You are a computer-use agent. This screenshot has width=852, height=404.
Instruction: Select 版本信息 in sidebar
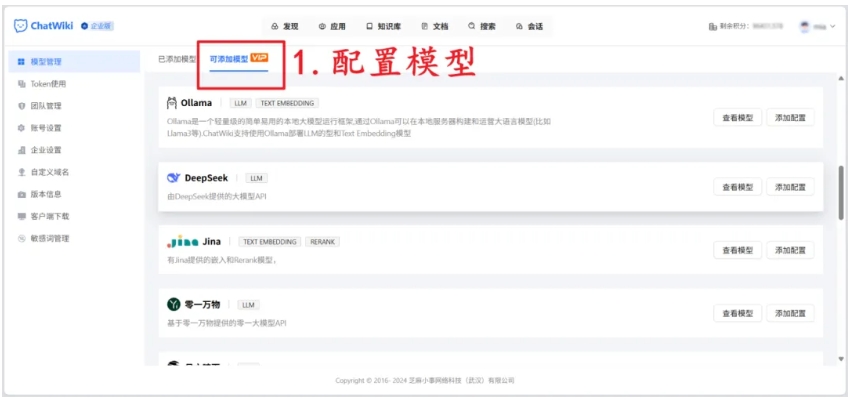pos(74,194)
